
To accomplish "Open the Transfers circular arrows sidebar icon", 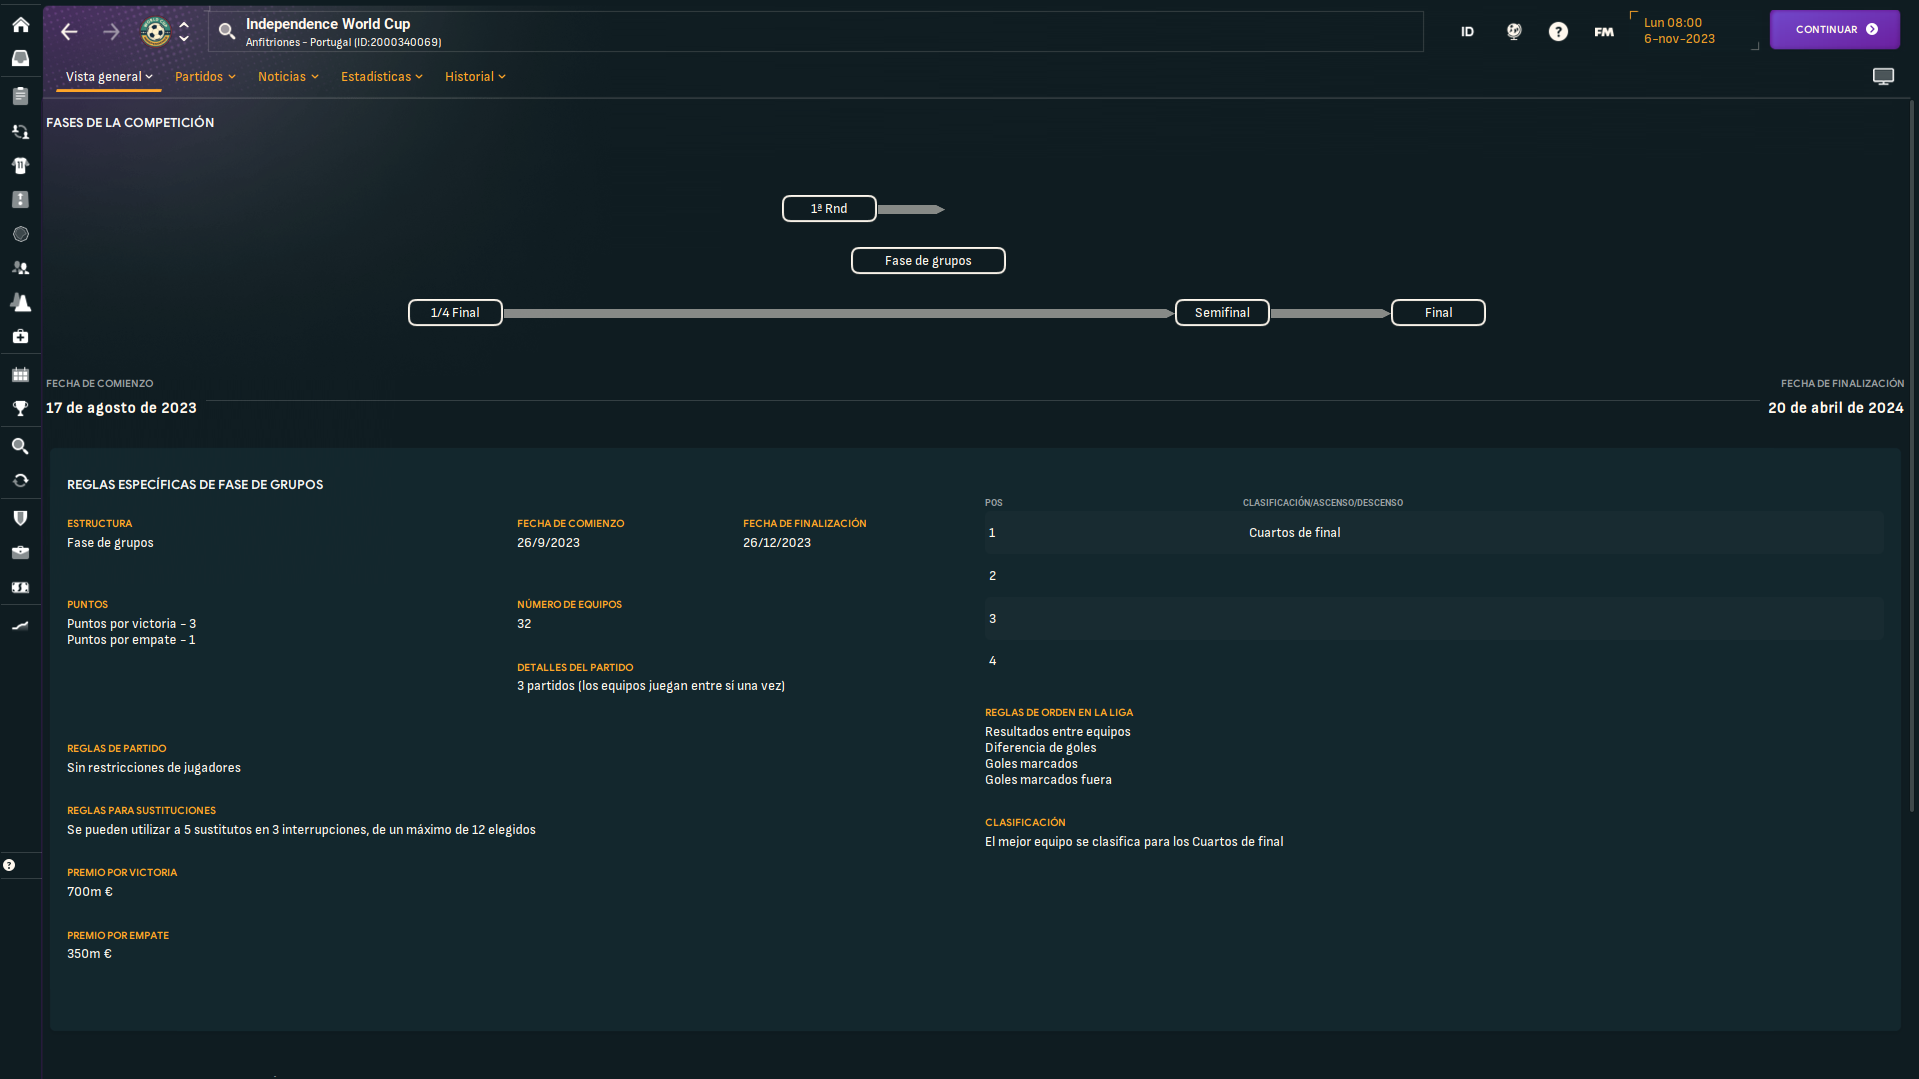I will [x=20, y=480].
